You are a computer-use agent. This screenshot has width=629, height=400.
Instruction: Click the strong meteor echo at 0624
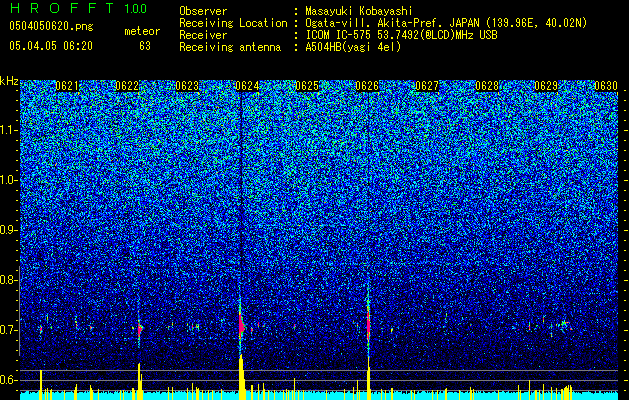[241, 325]
